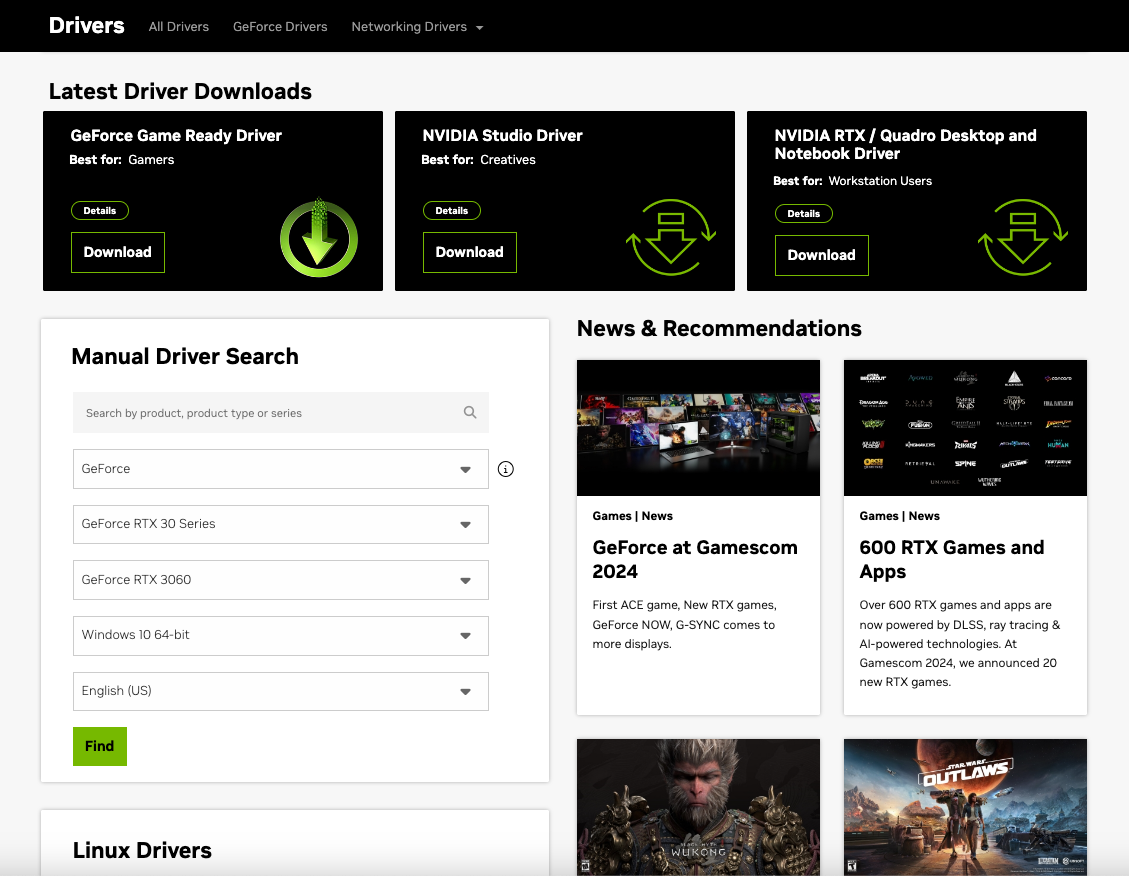The width and height of the screenshot is (1129, 876).
Task: Click the search by product input field
Action: click(265, 412)
